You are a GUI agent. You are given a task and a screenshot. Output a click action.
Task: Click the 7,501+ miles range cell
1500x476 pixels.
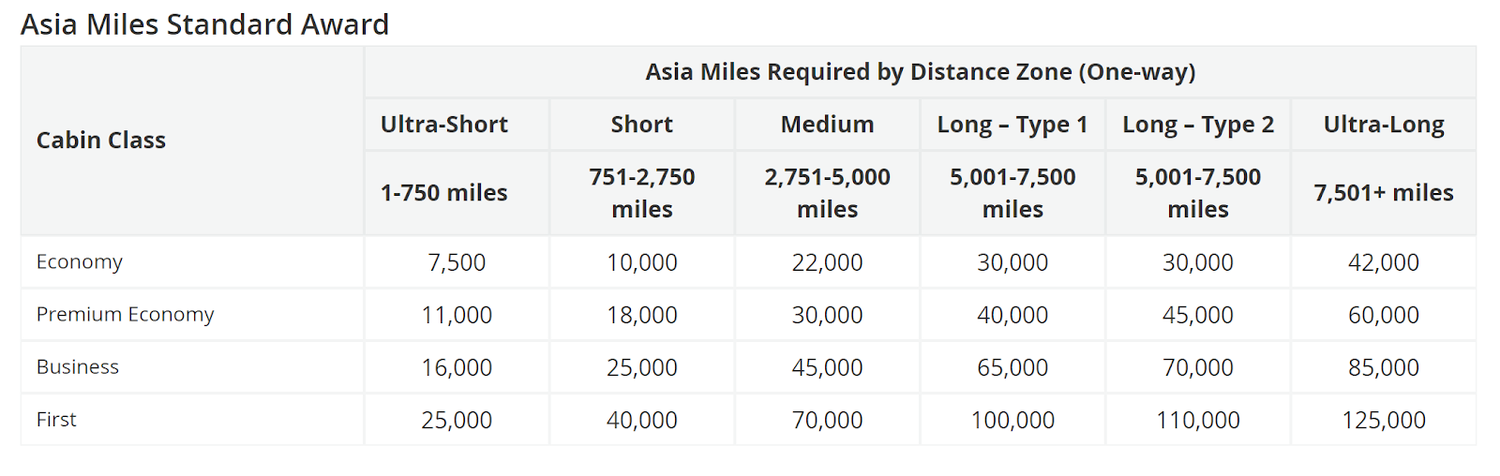click(x=1384, y=193)
